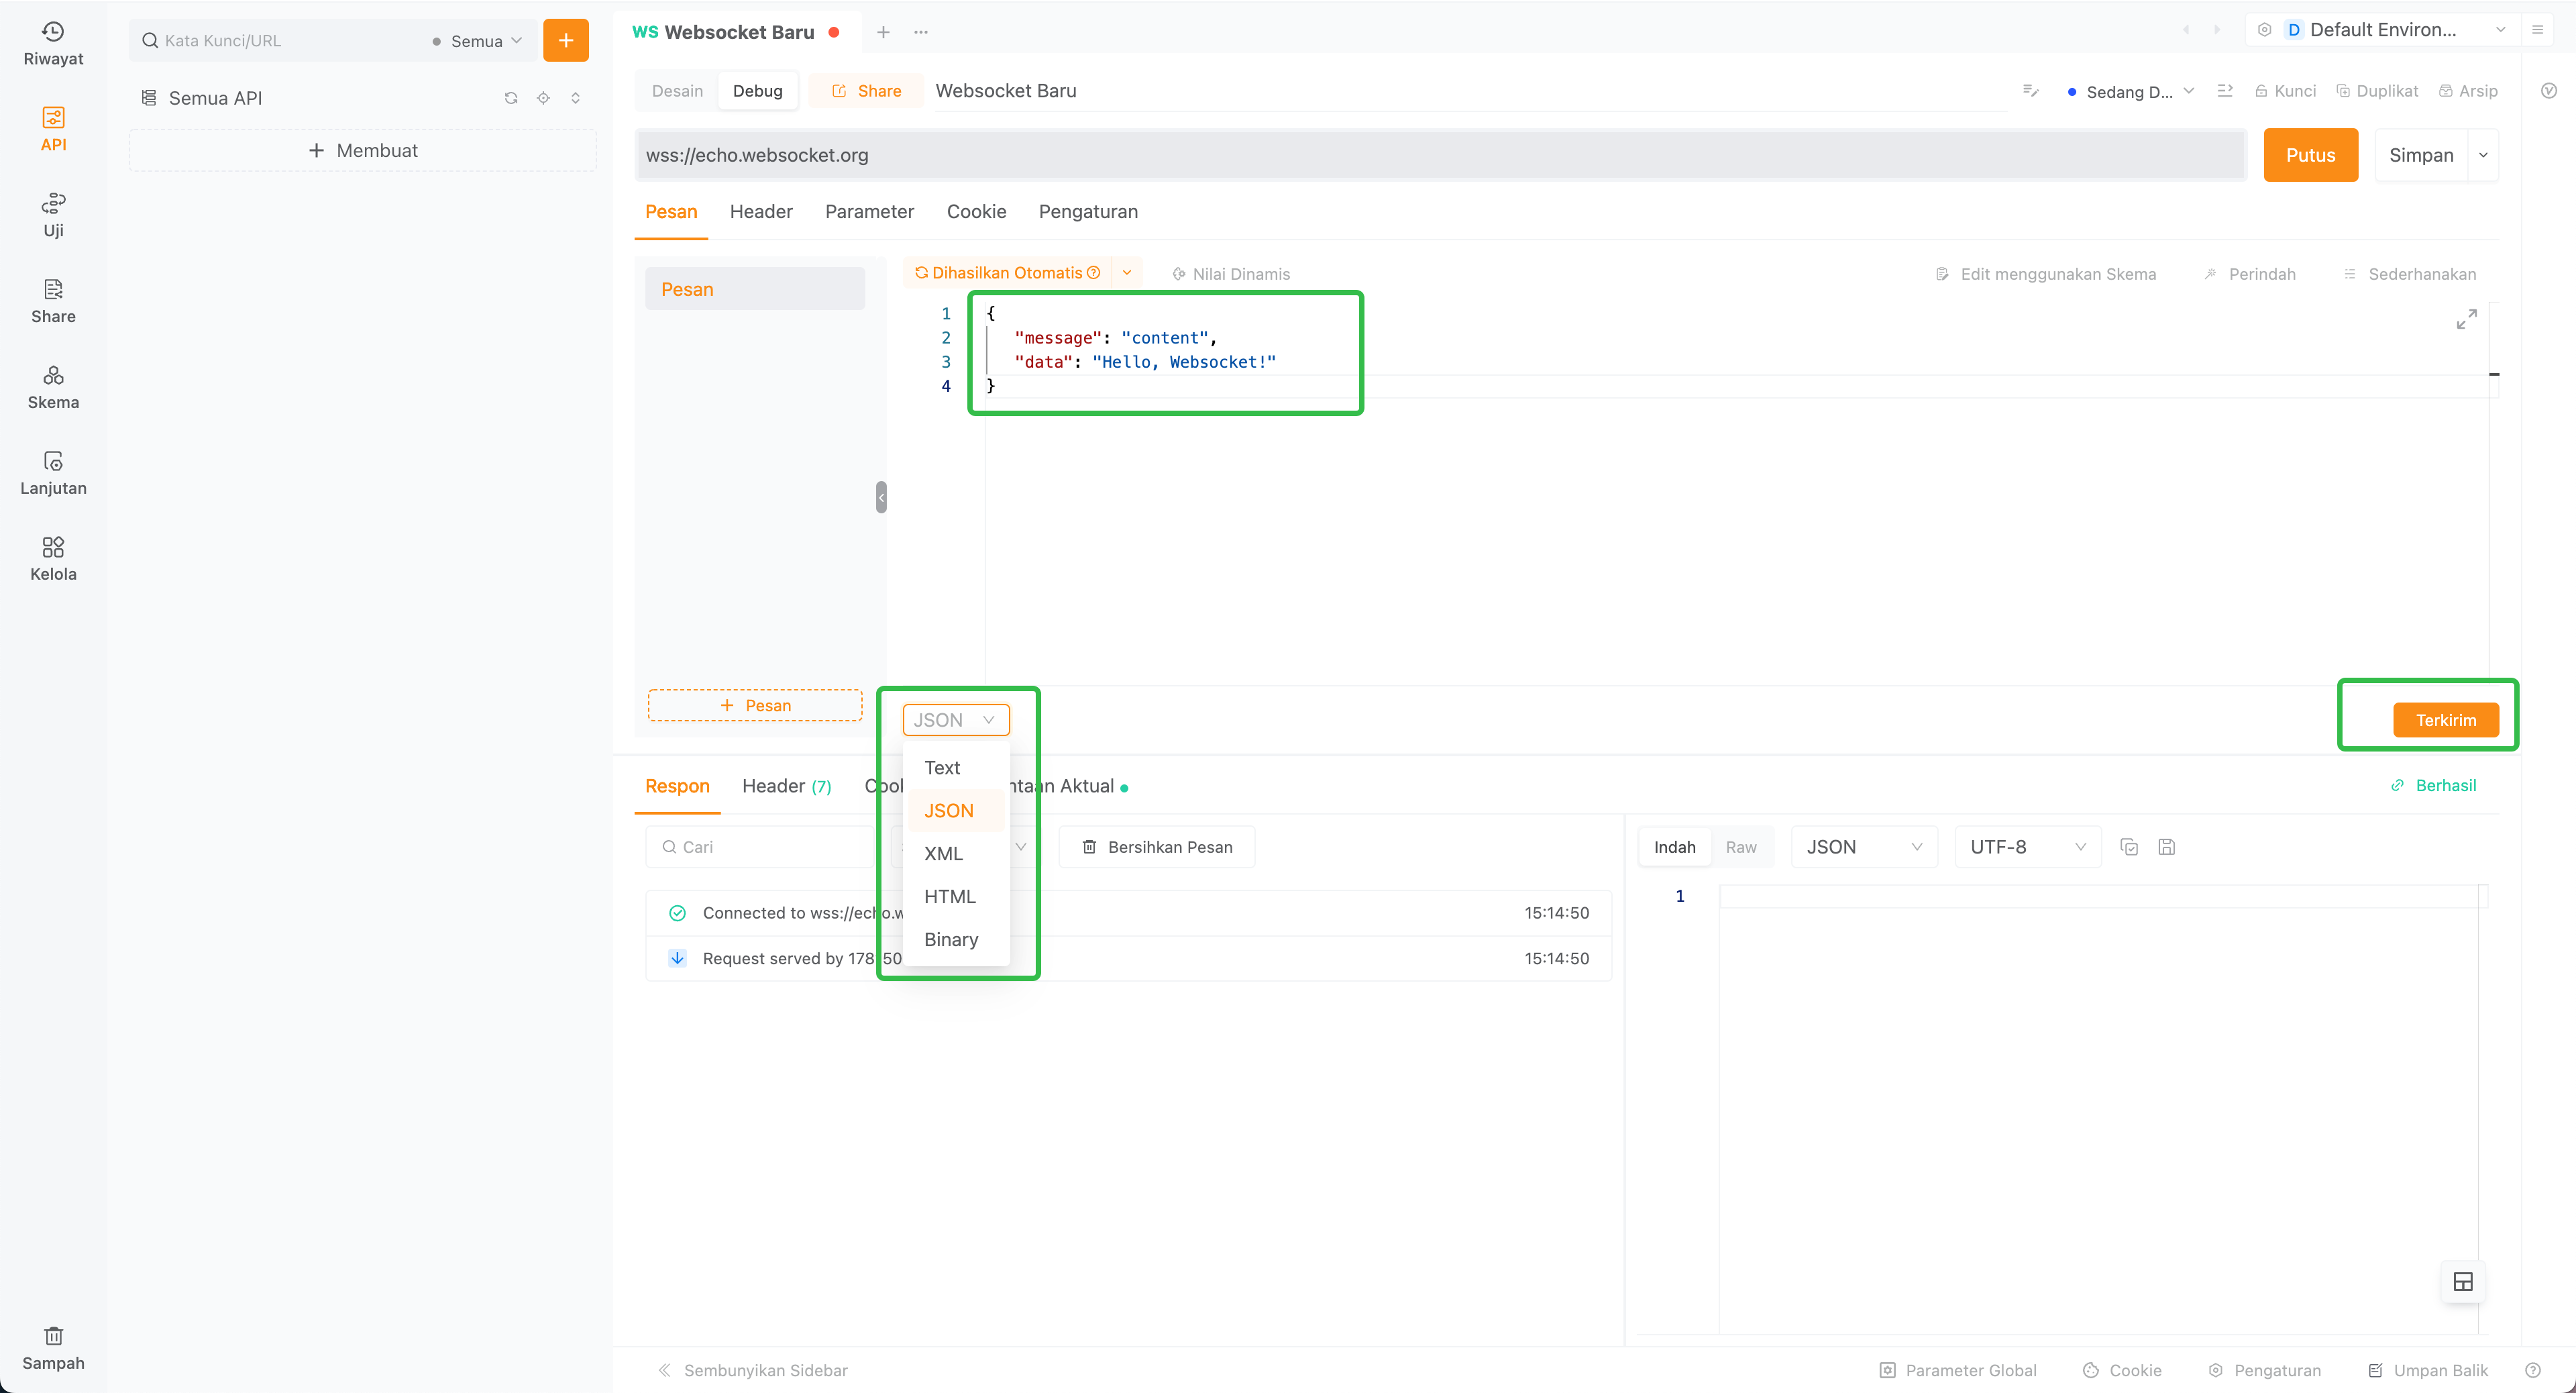This screenshot has height=1393, width=2576.
Task: Open the Header request tab
Action: pos(761,212)
